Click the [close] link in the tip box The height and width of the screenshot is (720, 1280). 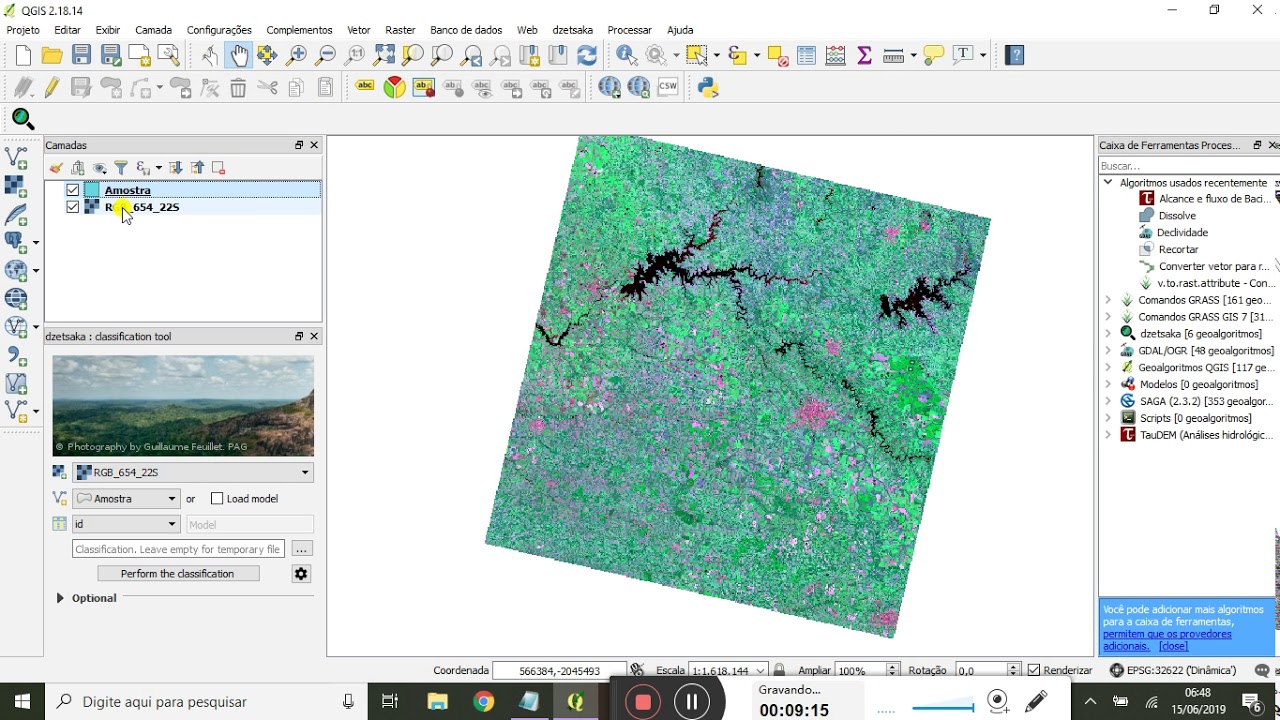1173,646
